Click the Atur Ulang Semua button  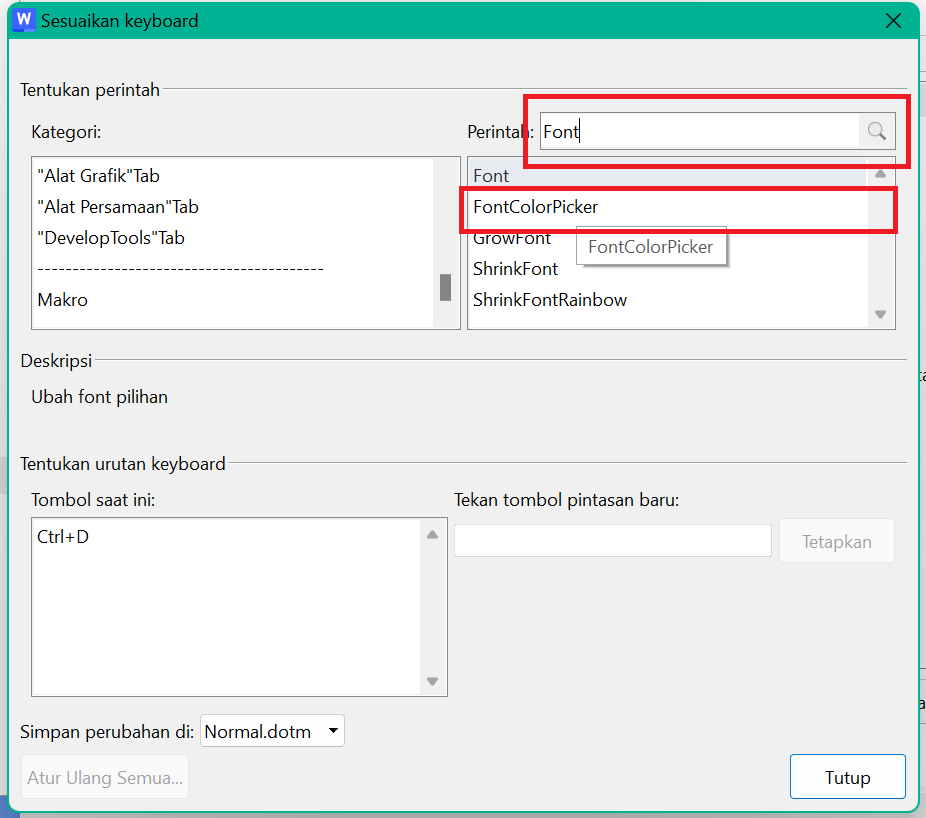104,776
